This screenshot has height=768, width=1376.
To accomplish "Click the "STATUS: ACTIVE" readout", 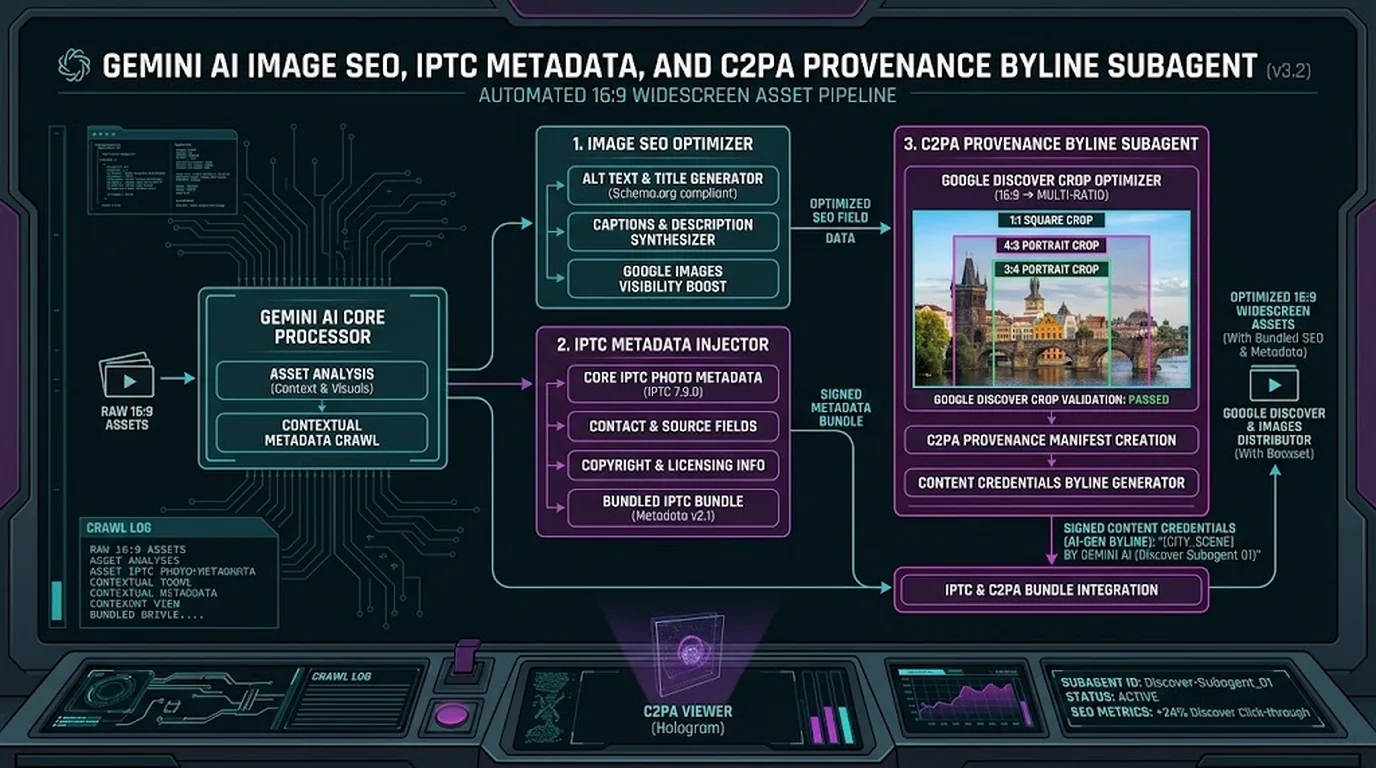I will 1109,697.
